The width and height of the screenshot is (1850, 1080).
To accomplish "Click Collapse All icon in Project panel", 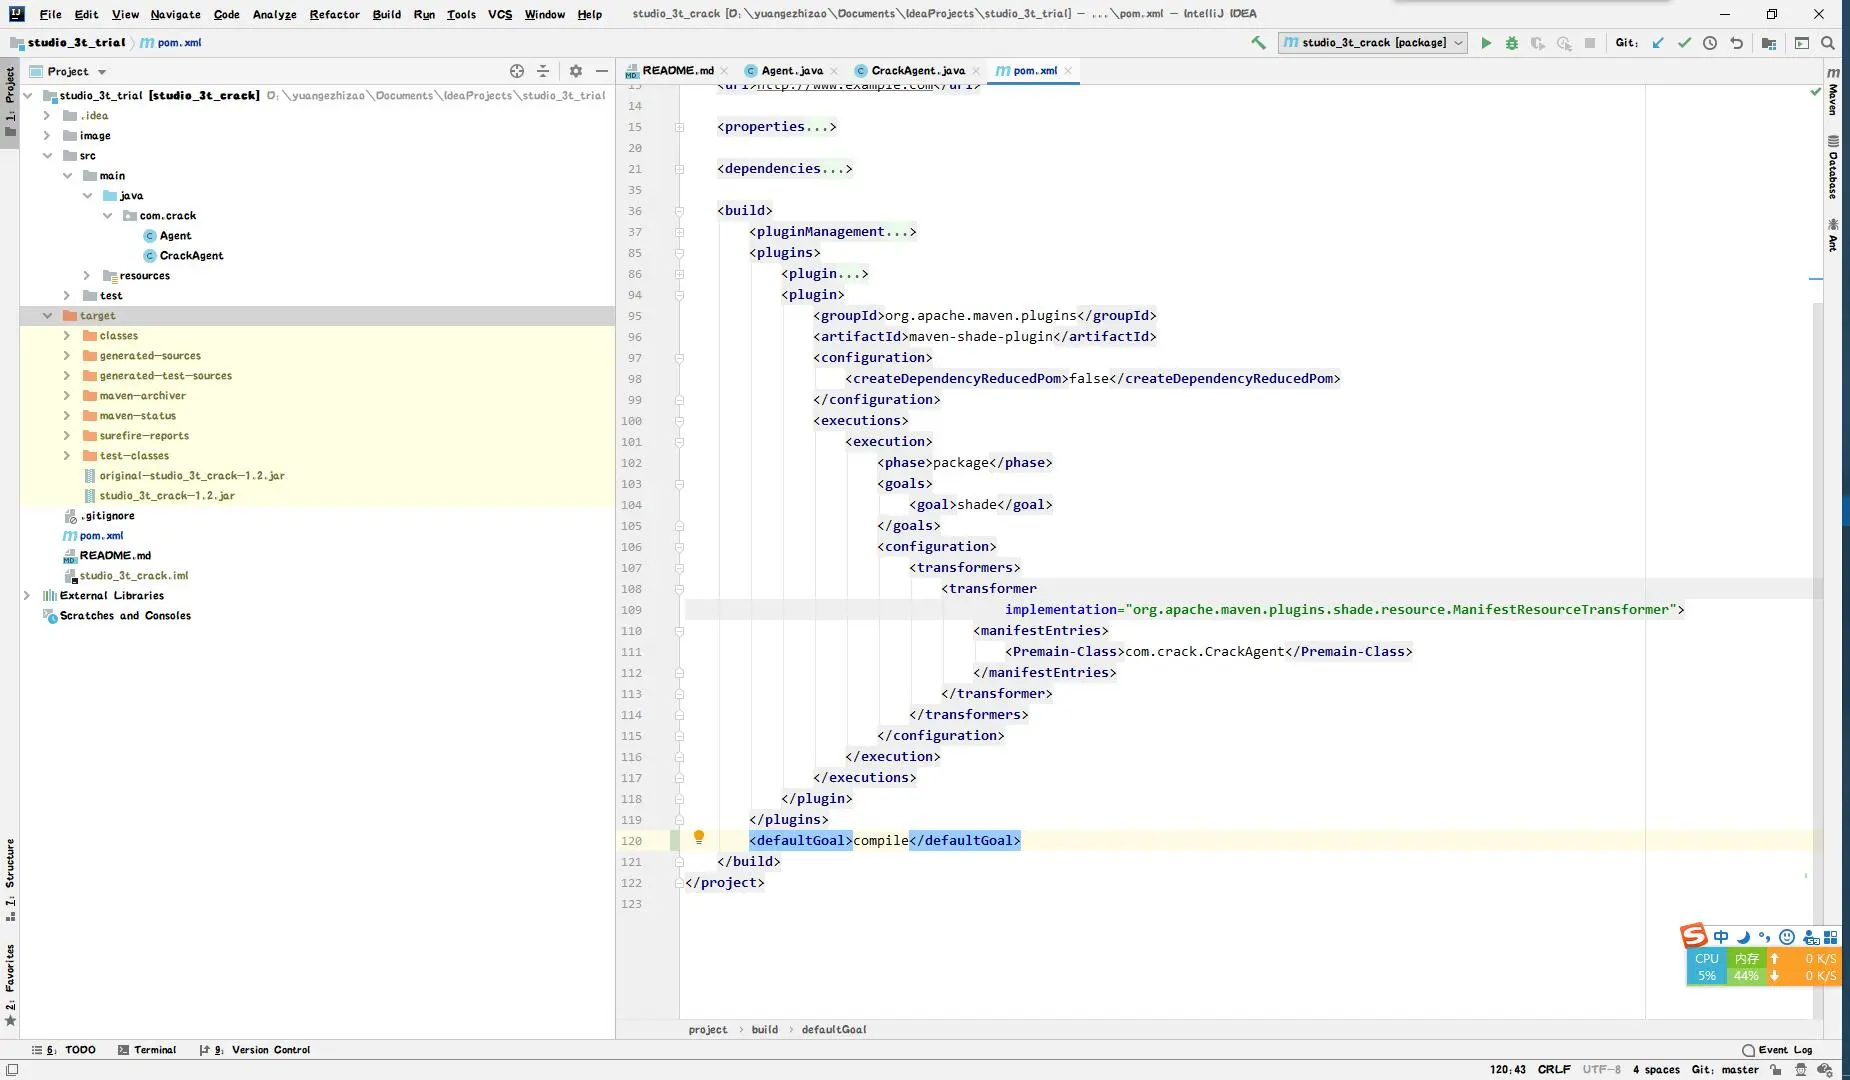I will point(543,71).
